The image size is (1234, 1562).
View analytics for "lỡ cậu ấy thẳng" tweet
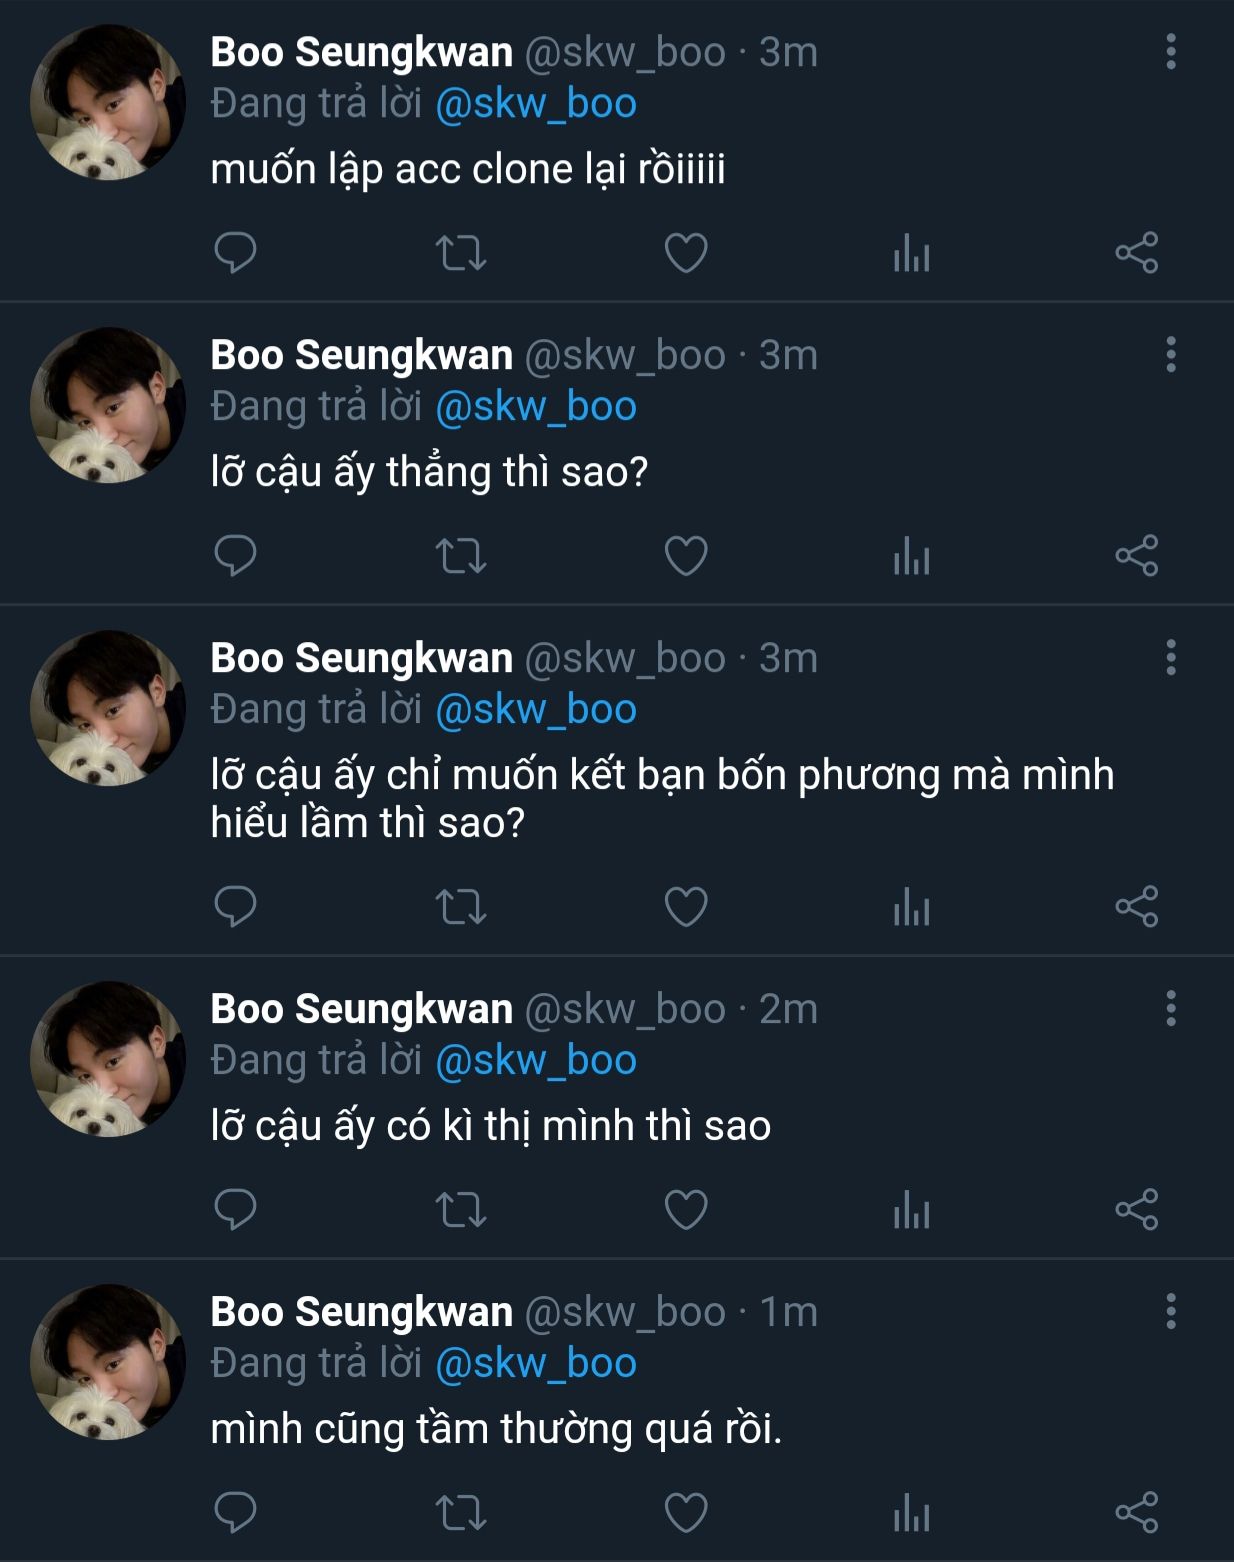[x=911, y=557]
